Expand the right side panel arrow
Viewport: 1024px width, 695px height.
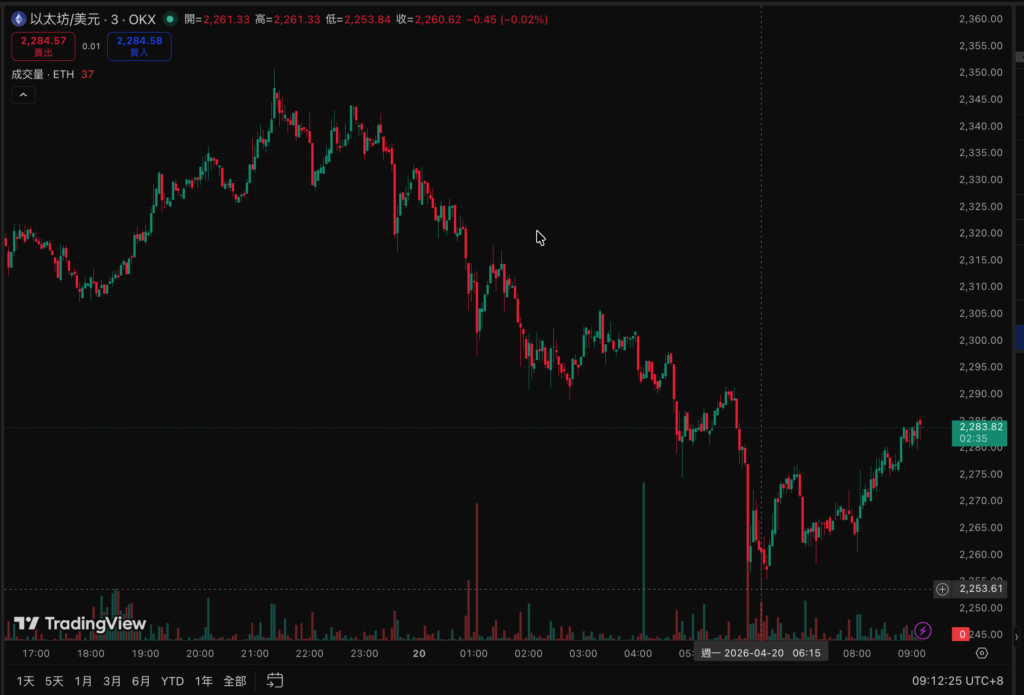click(1018, 637)
